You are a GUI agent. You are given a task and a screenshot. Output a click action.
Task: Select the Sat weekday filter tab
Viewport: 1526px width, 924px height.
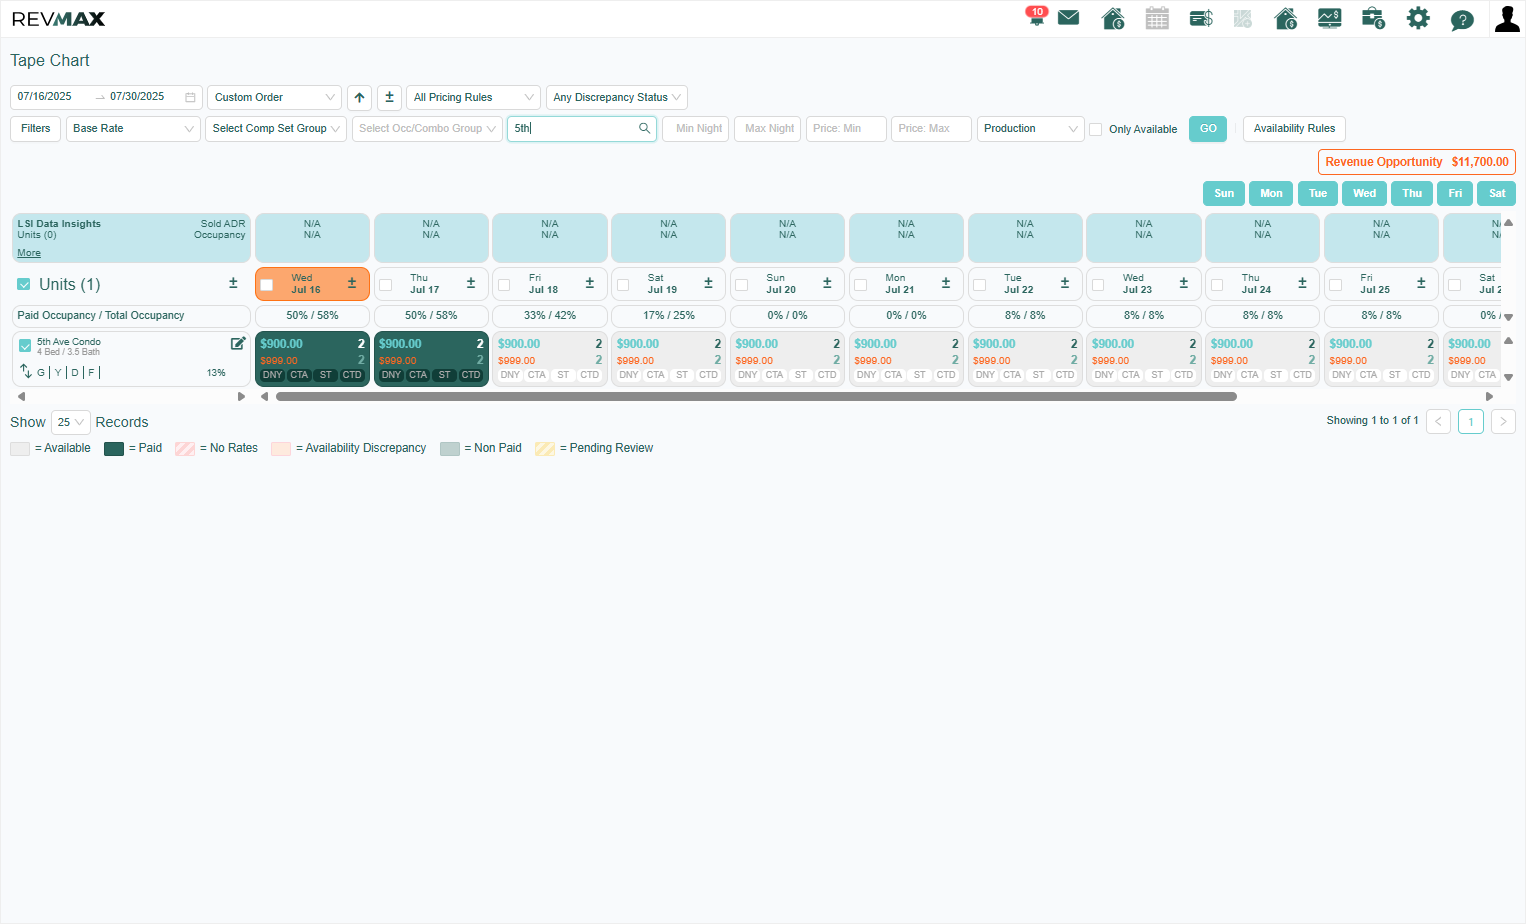click(x=1497, y=193)
